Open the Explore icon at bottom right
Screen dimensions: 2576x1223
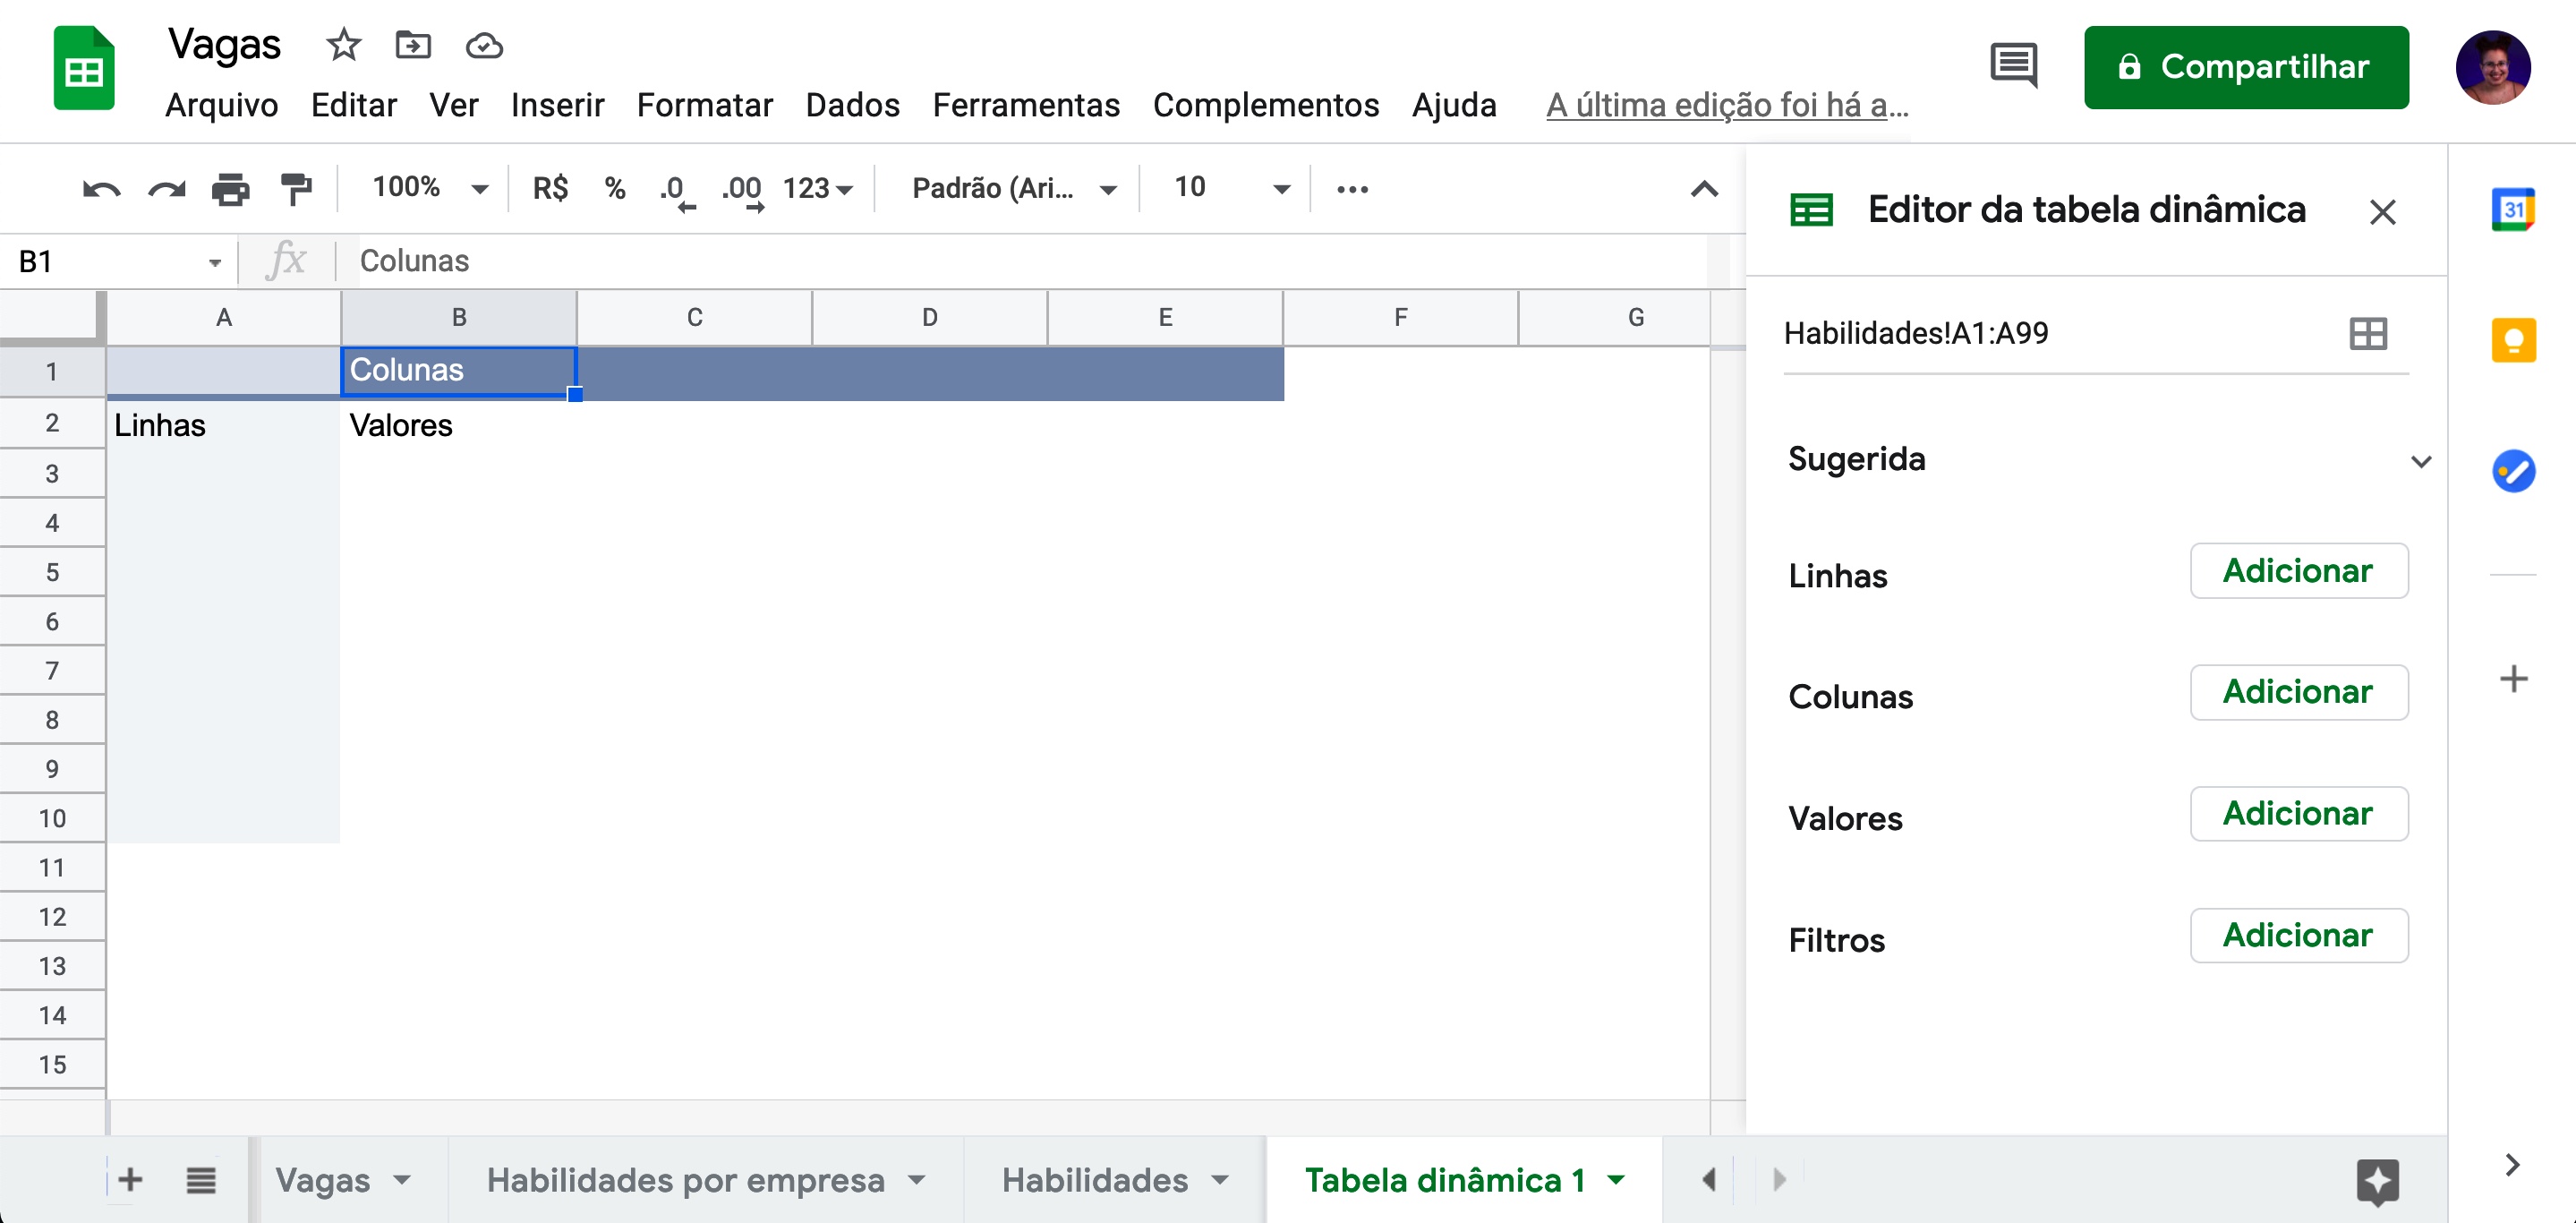click(x=2377, y=1181)
